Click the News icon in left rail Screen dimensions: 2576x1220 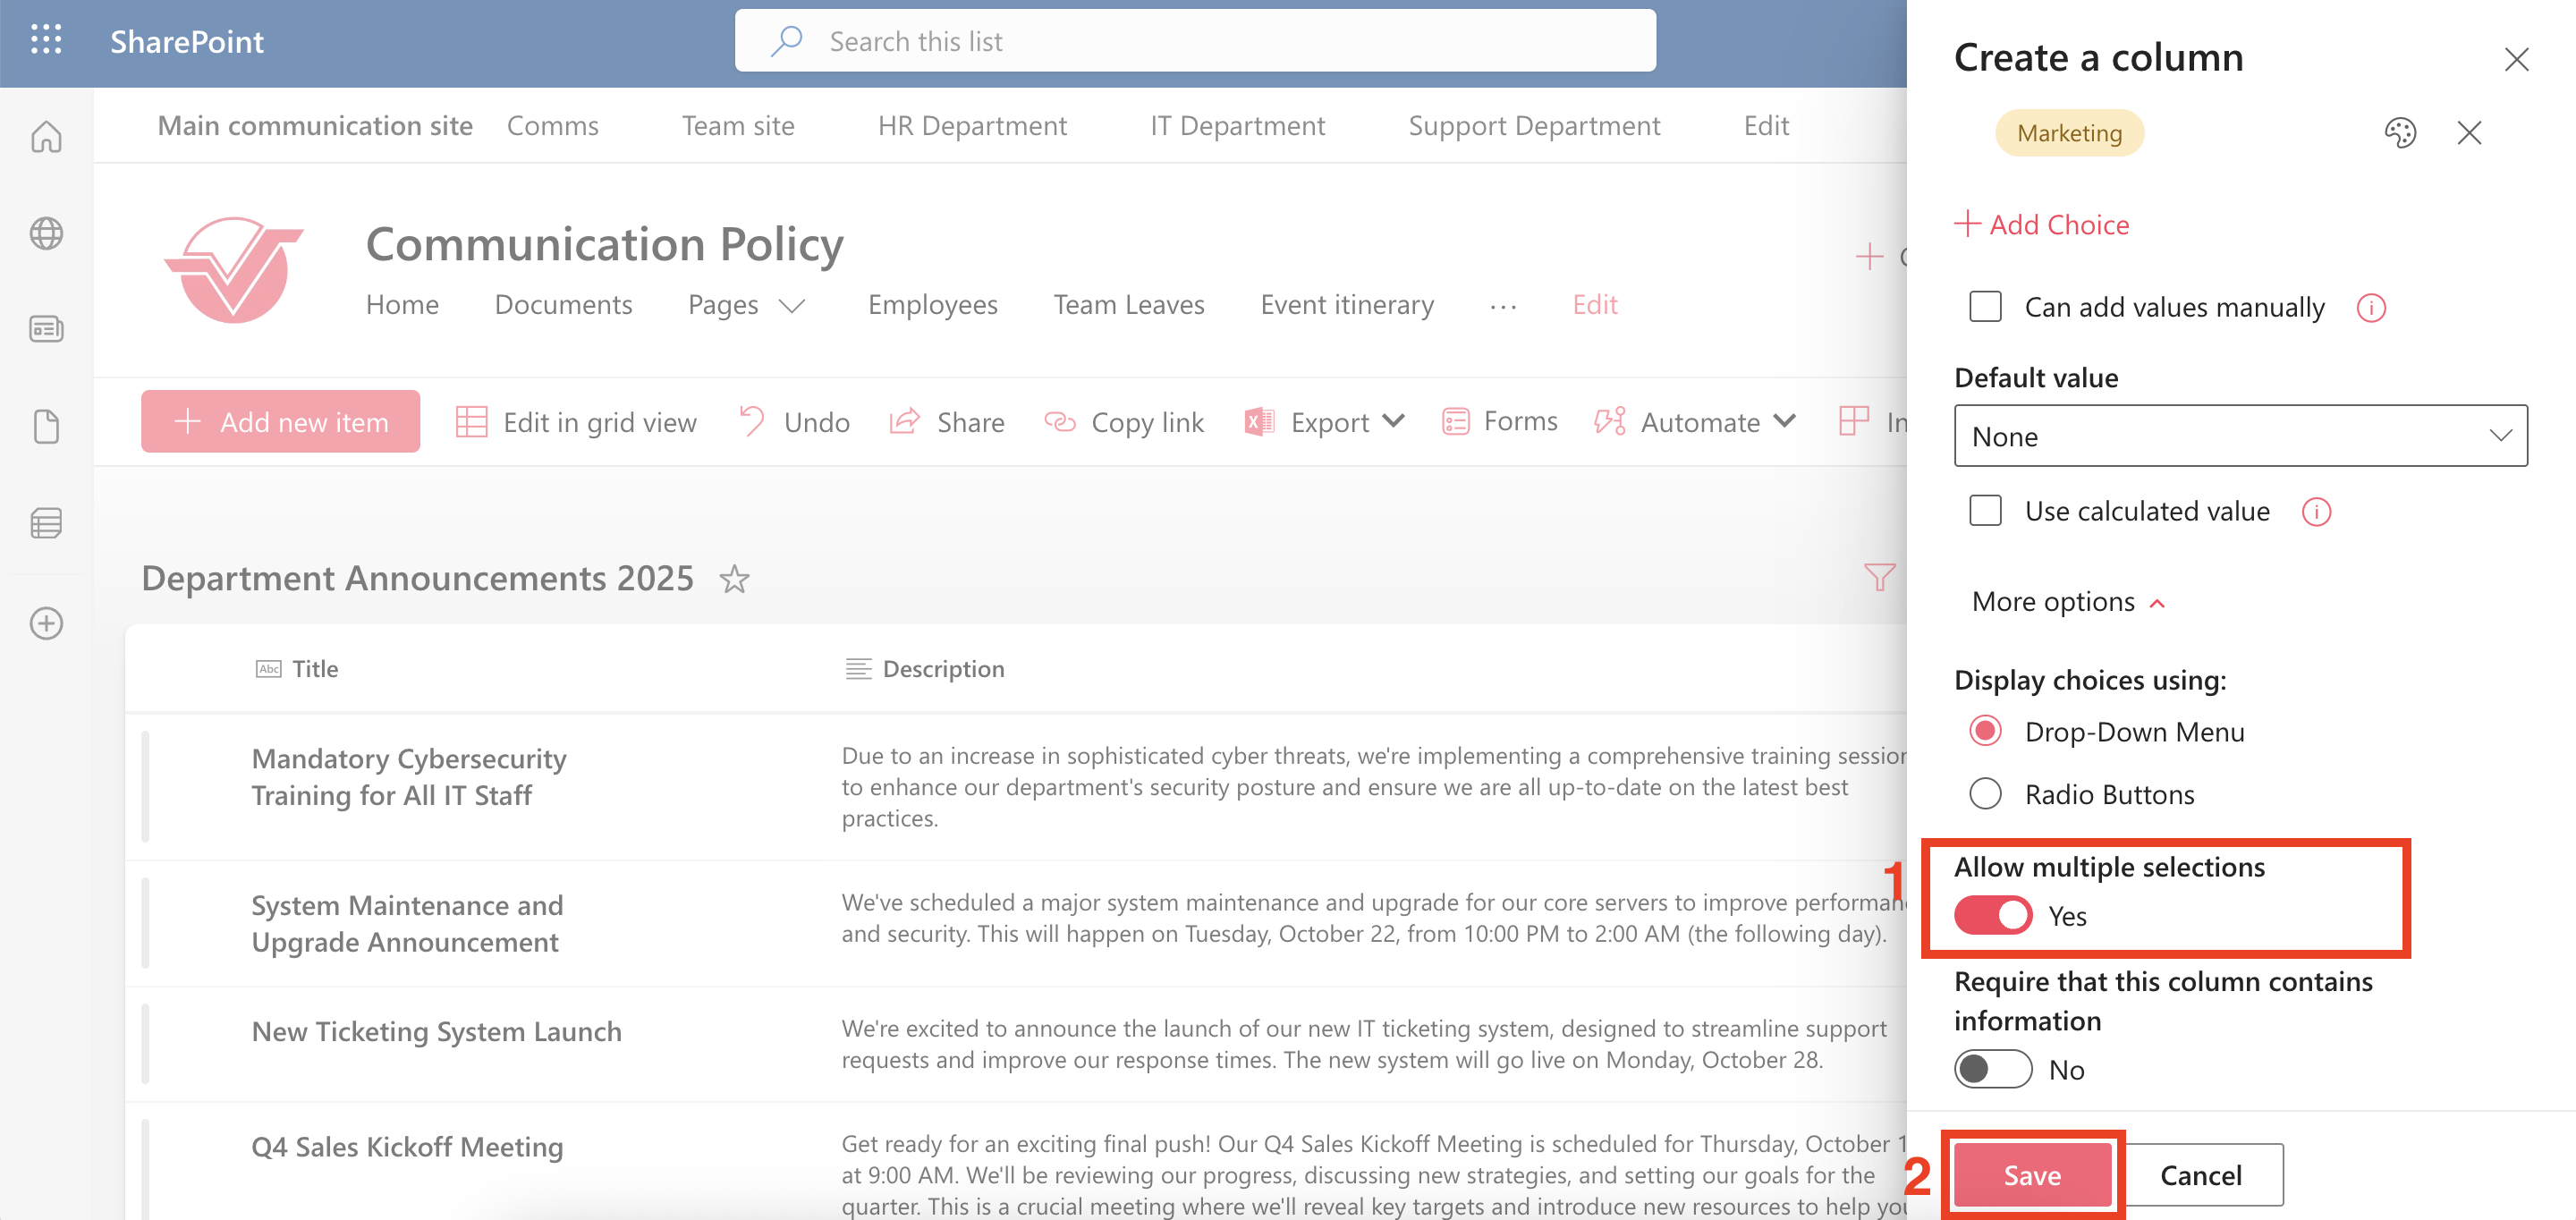46,329
